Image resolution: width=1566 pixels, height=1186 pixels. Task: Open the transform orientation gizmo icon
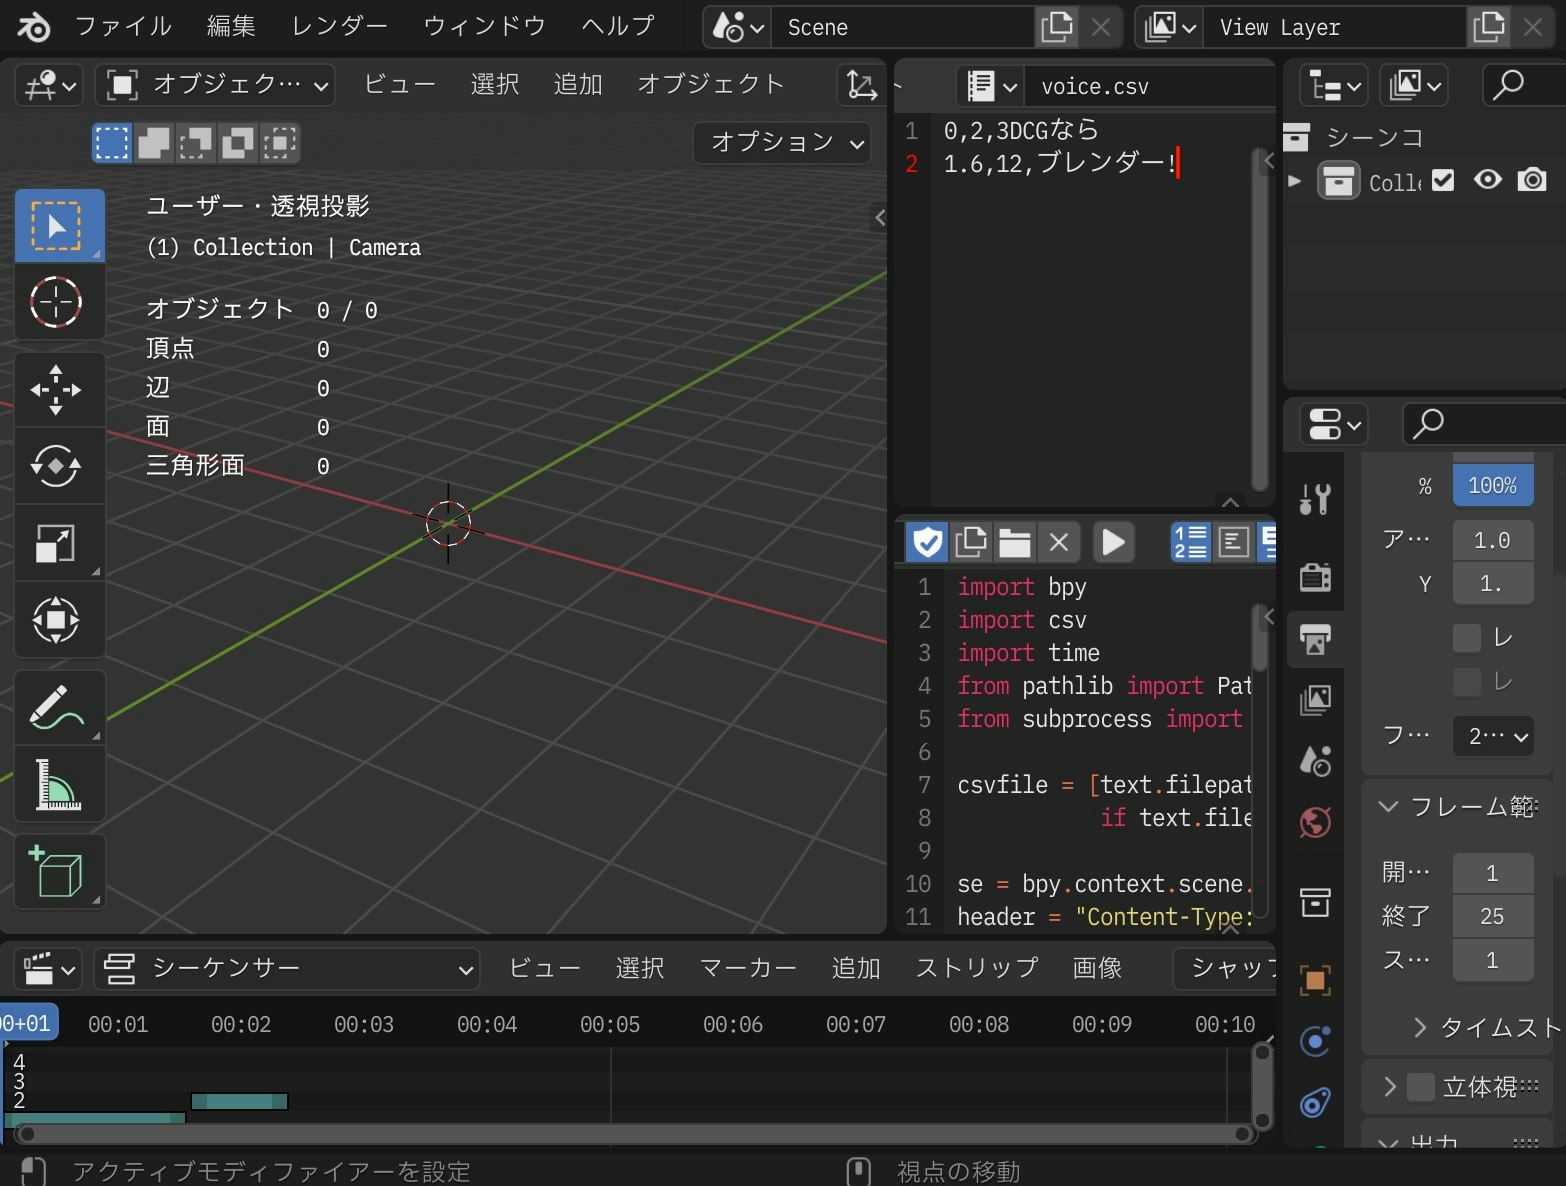click(861, 85)
